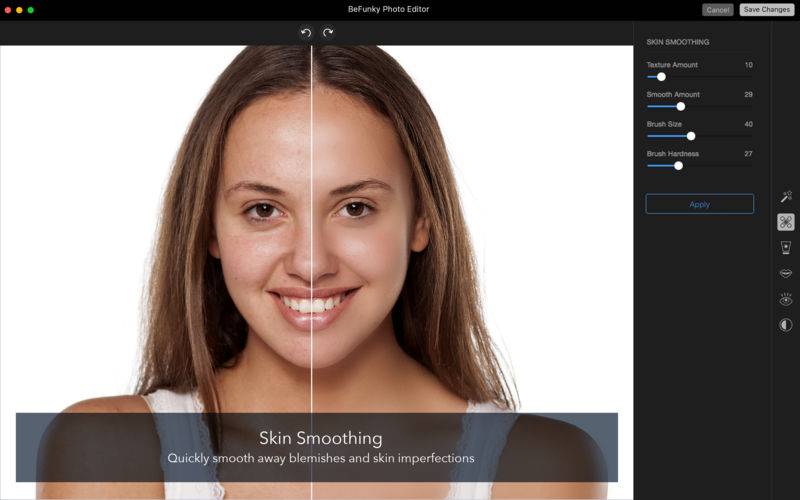Click the Brush Hardness slider handle

(x=678, y=166)
